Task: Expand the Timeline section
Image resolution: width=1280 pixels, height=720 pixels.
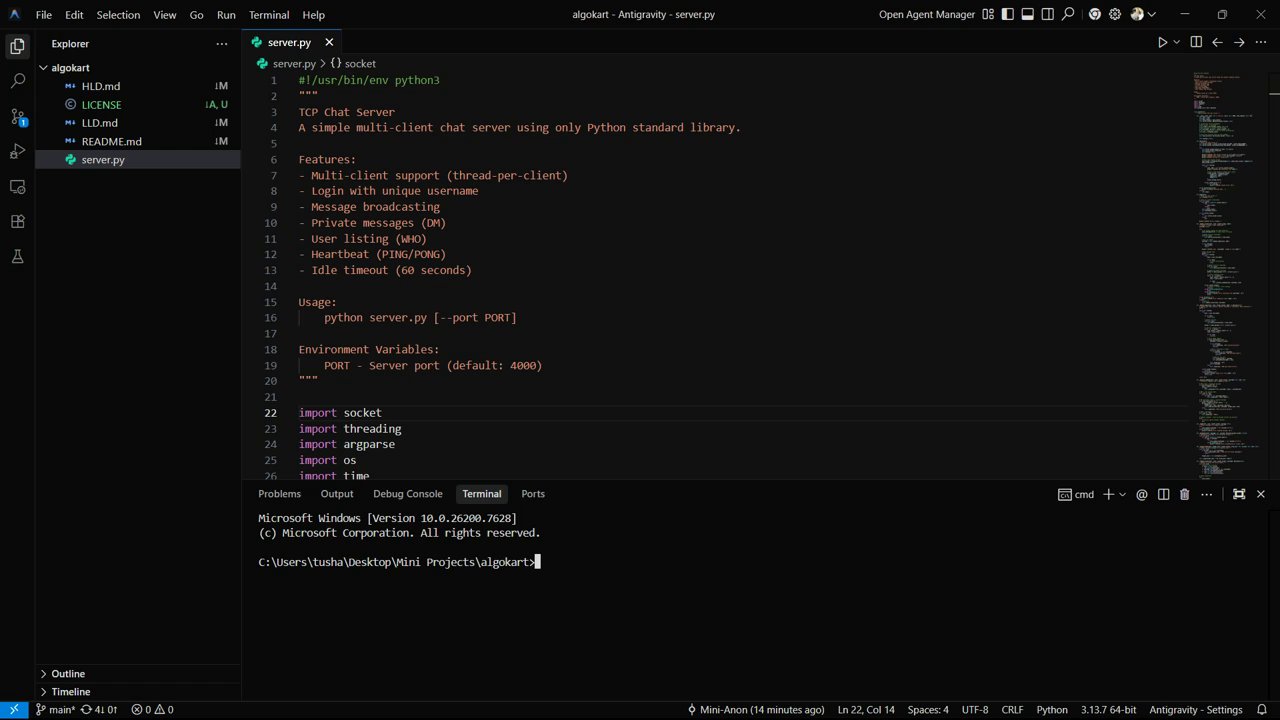Action: 70,692
